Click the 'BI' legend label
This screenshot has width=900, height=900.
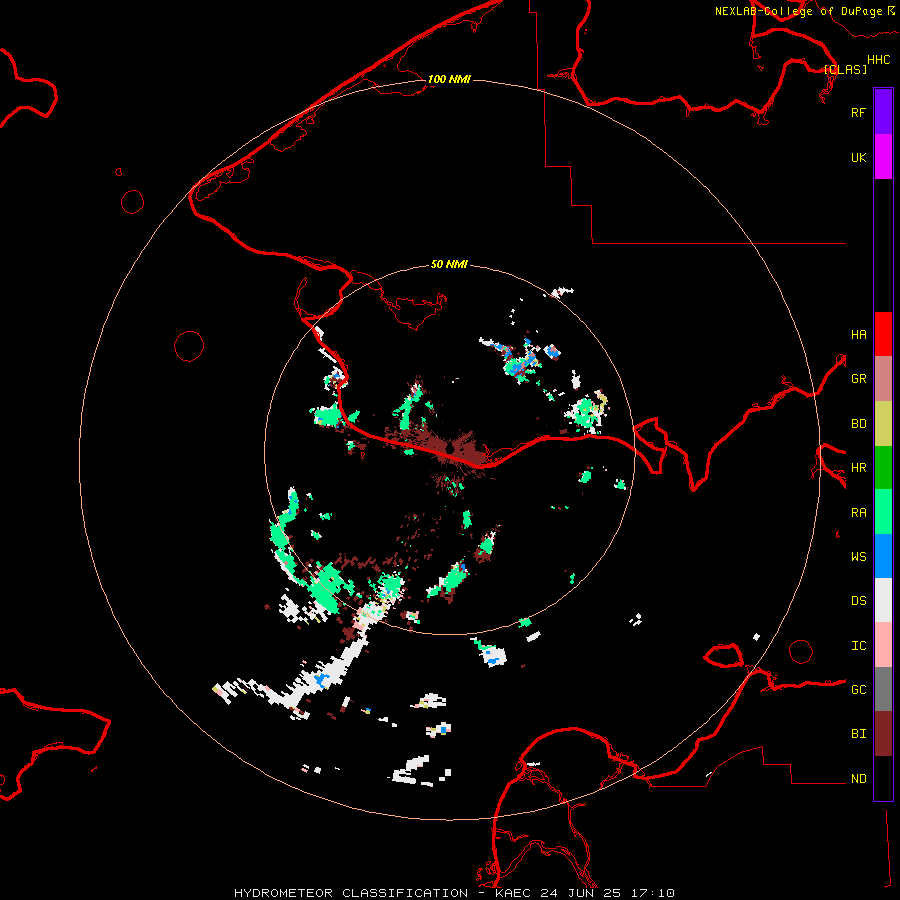(x=858, y=734)
